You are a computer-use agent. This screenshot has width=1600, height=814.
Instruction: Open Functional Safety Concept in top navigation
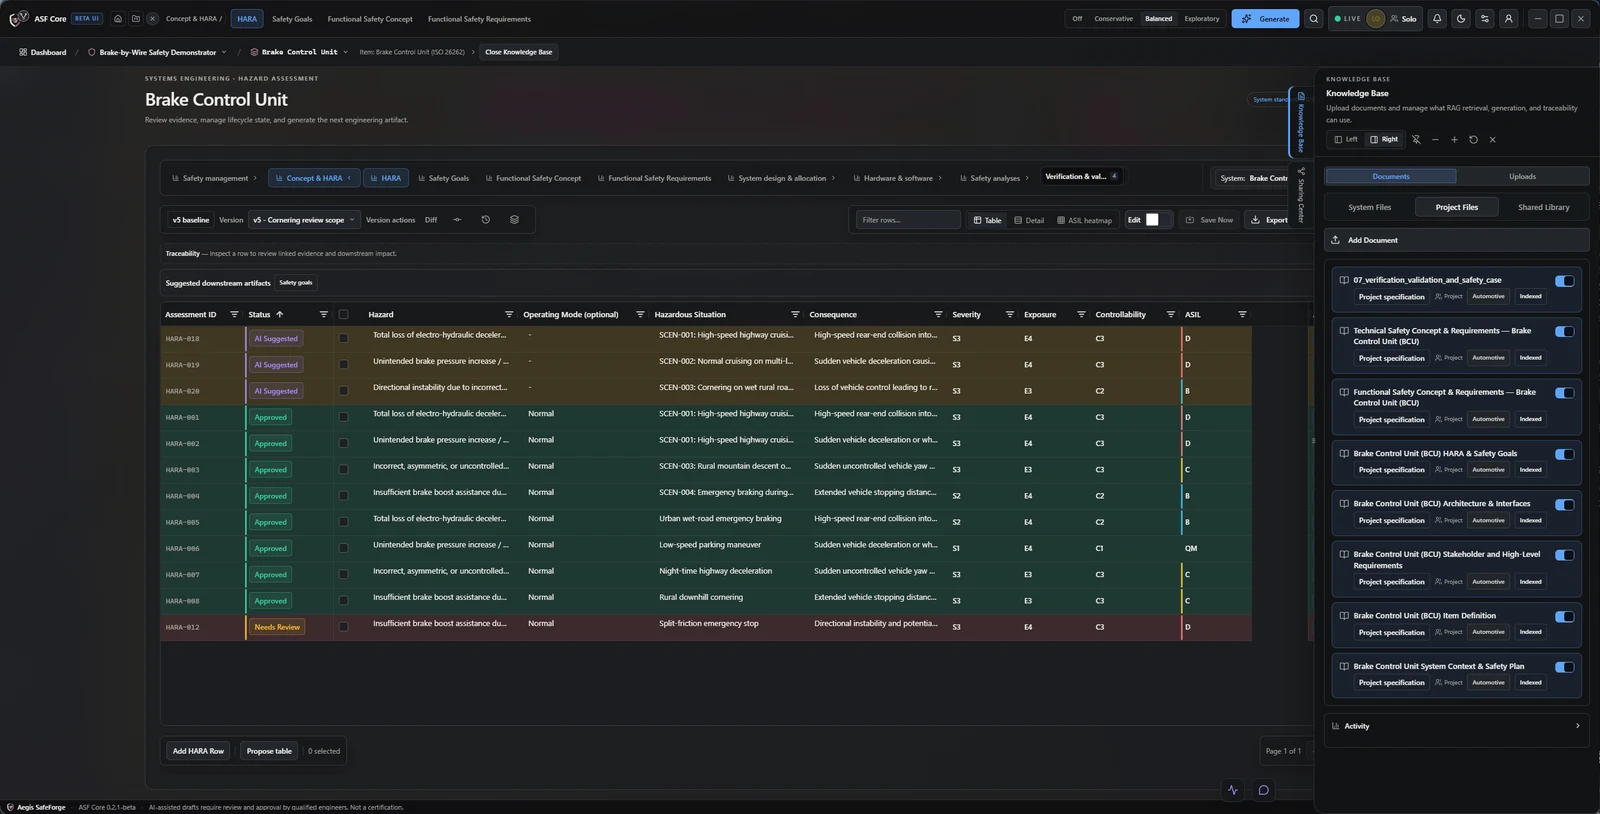(x=370, y=19)
